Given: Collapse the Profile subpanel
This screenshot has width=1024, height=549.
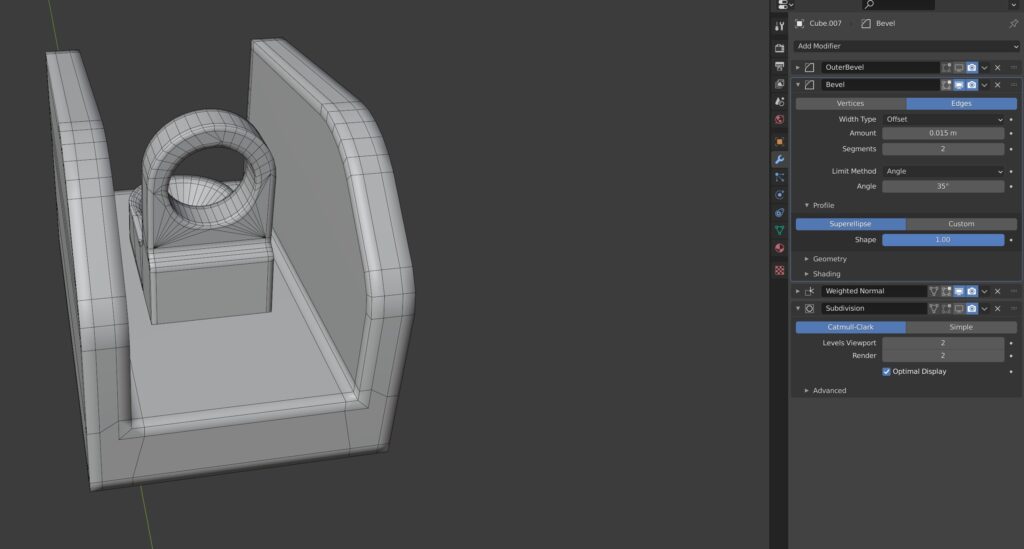Looking at the screenshot, I should [x=807, y=205].
